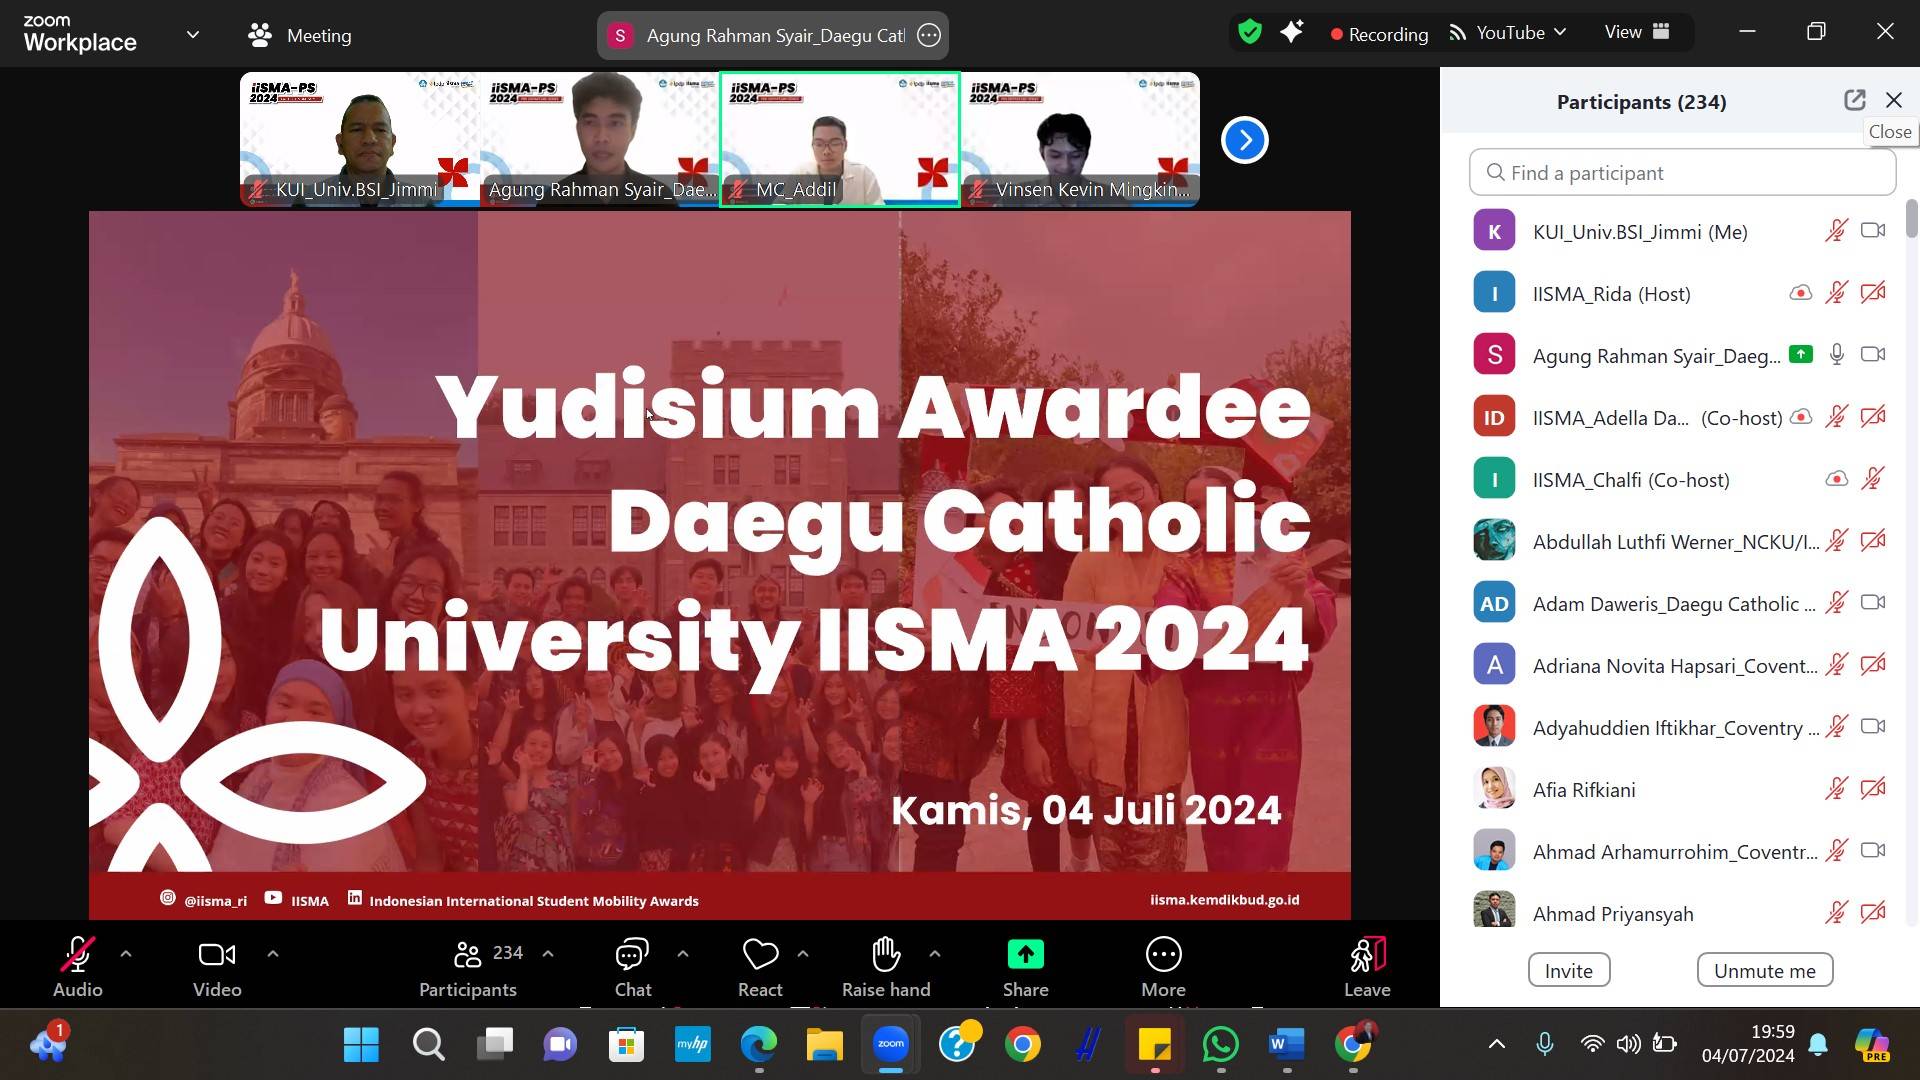
Task: Click the Unmute me button
Action: click(1764, 970)
